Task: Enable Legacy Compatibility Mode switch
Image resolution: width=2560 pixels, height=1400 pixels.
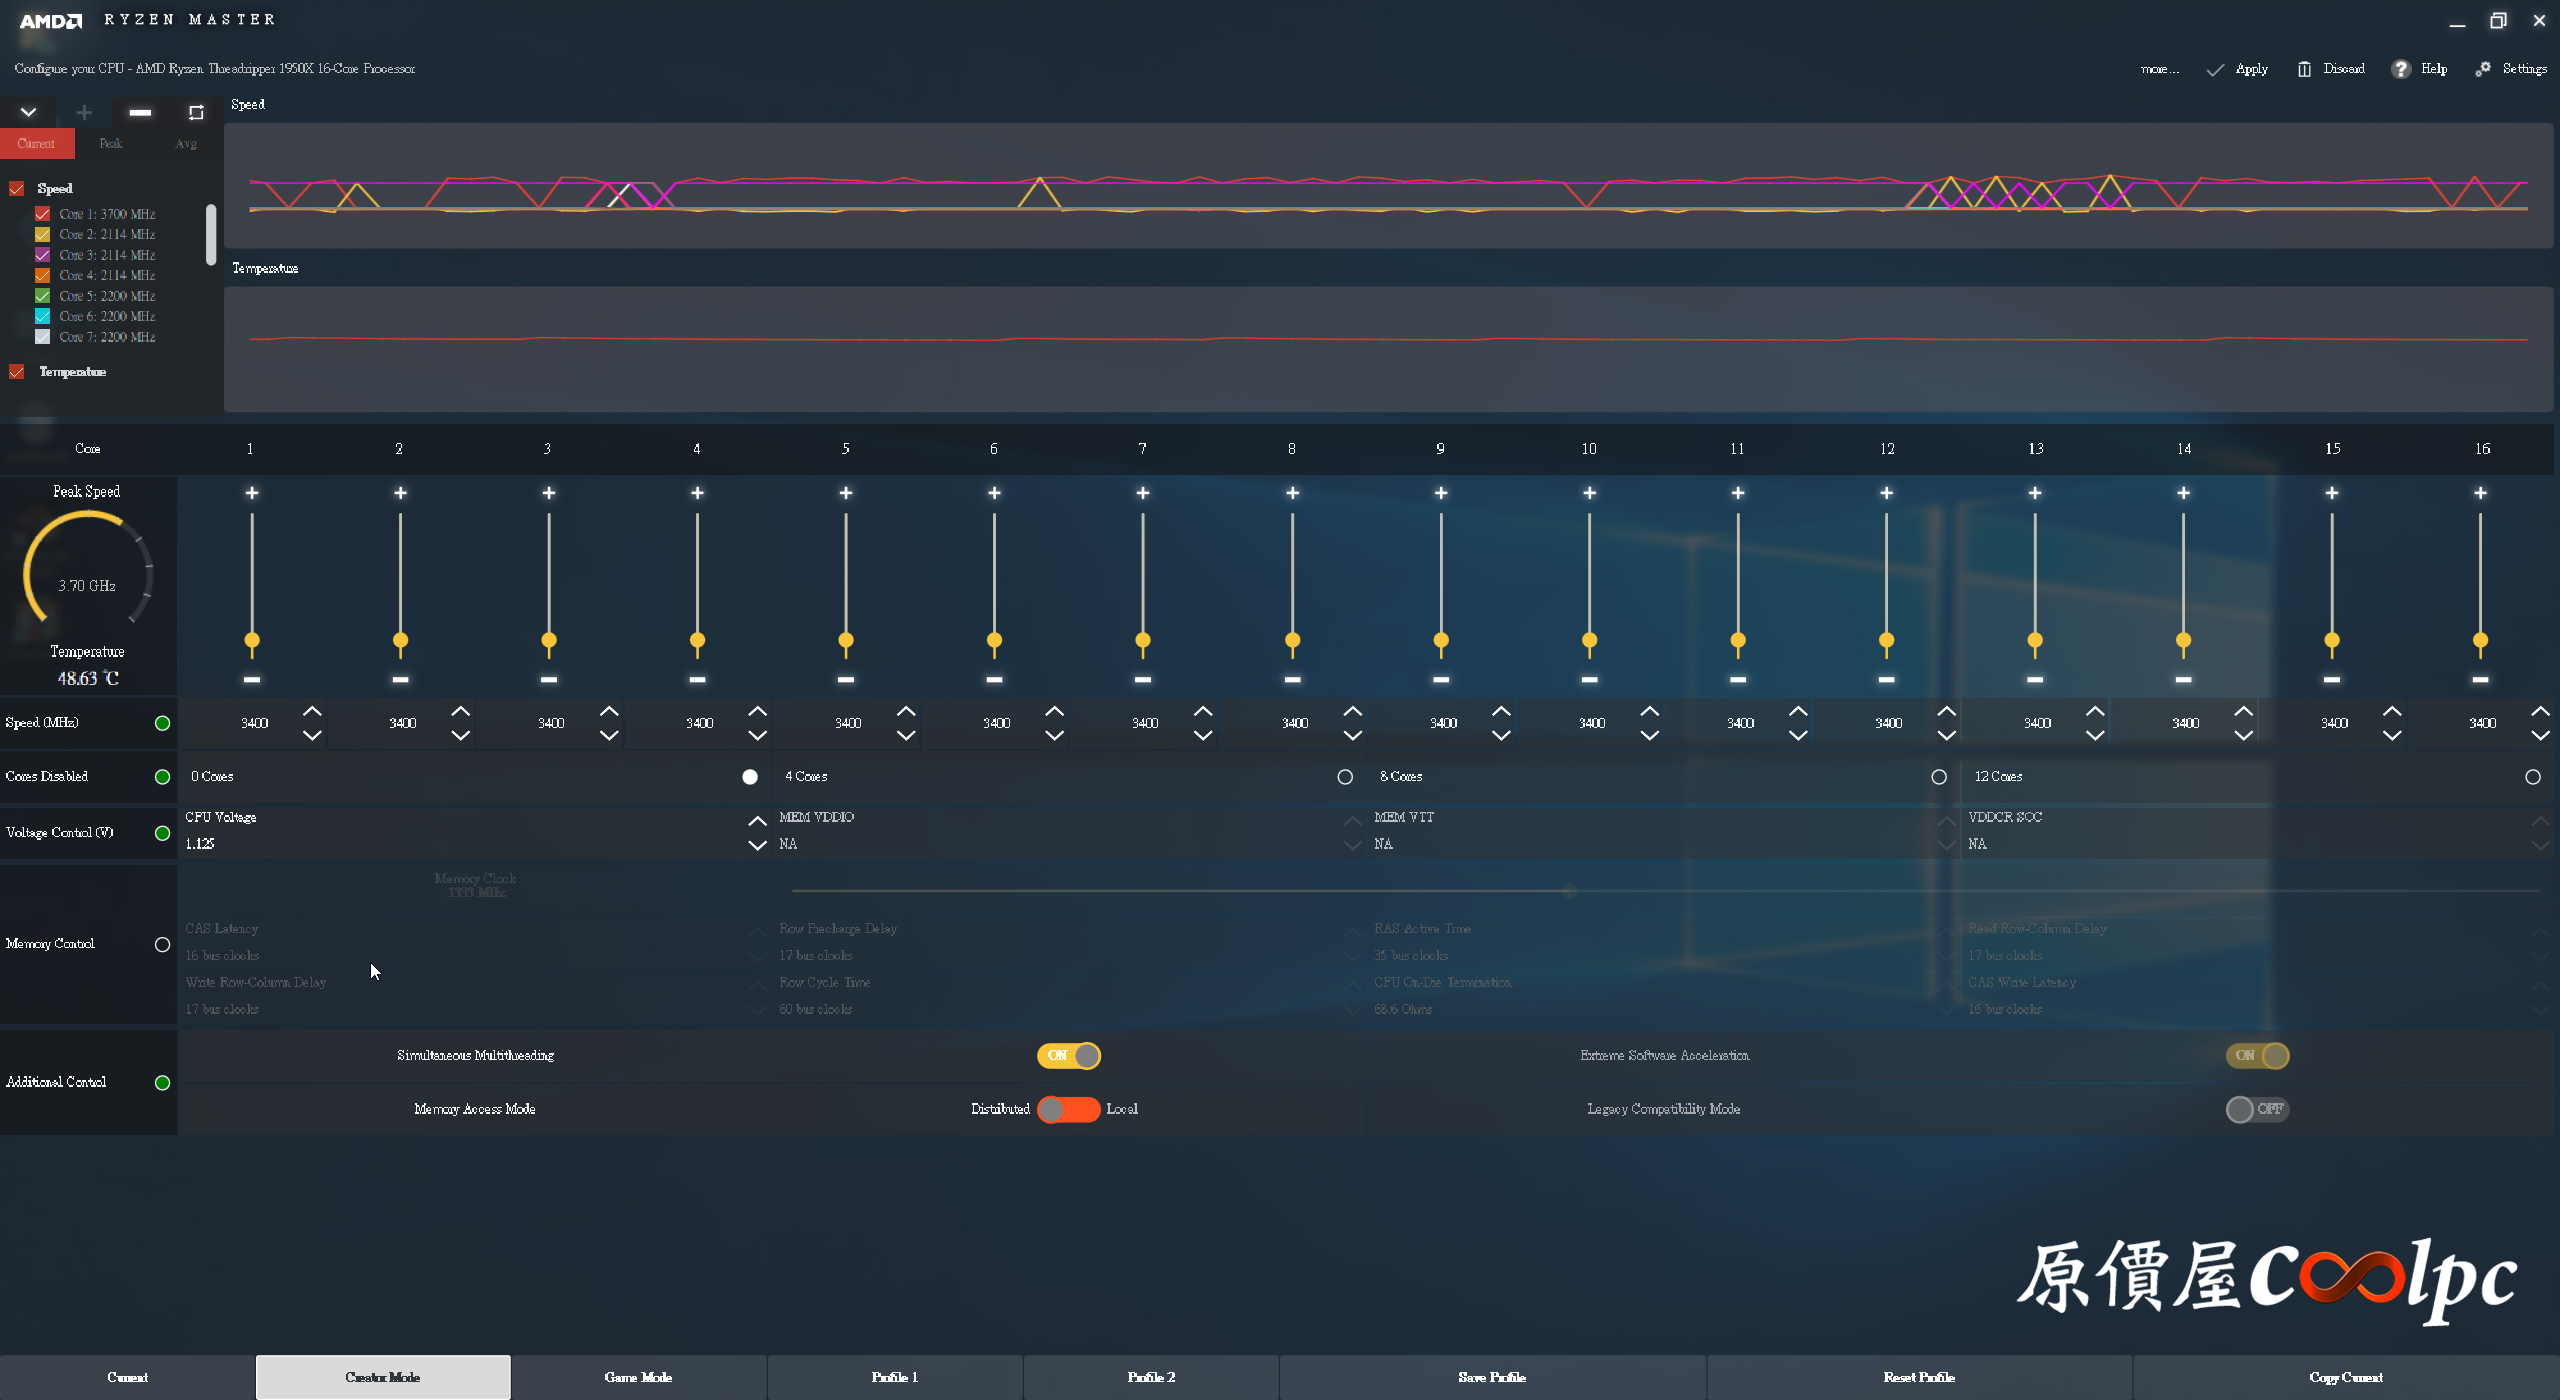Action: click(x=2257, y=1110)
